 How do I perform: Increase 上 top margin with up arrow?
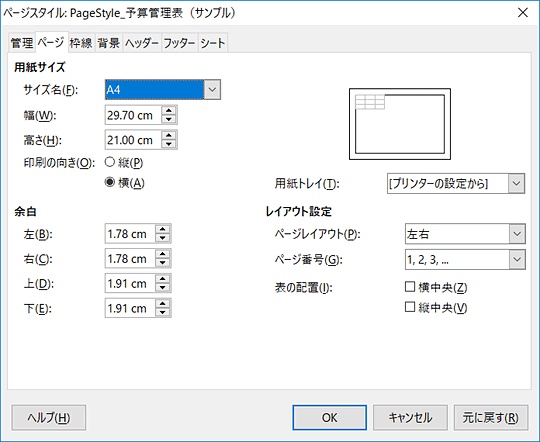(163, 279)
